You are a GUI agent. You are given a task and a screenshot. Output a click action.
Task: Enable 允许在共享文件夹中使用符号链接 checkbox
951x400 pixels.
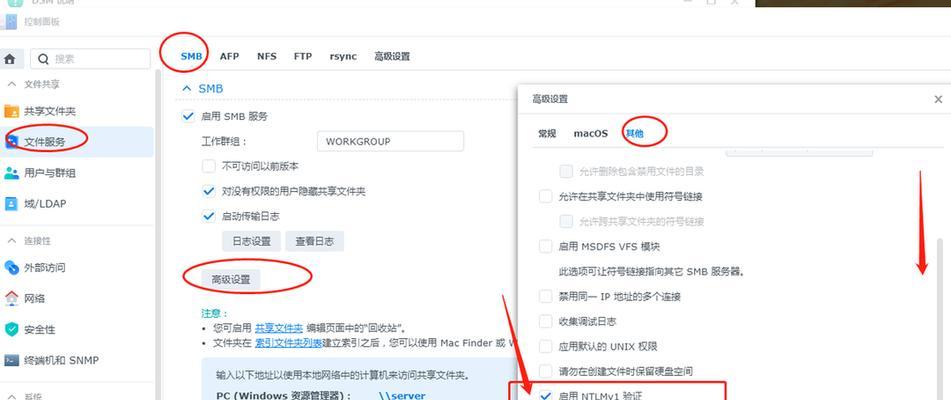pos(546,196)
